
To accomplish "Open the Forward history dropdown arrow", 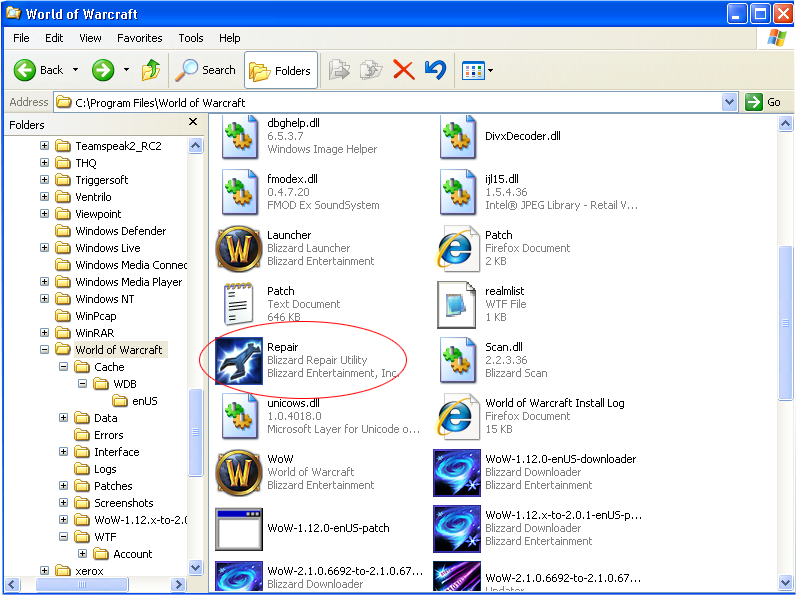I will (x=126, y=70).
